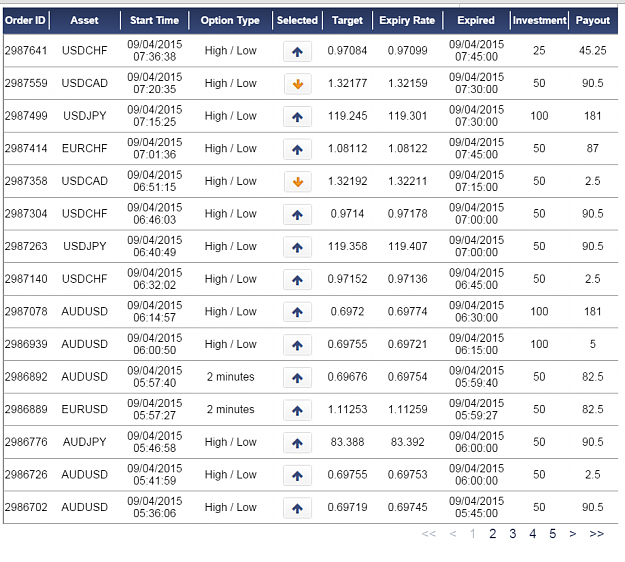Select order ID 2987559
The width and height of the screenshot is (625, 562).
point(26,83)
